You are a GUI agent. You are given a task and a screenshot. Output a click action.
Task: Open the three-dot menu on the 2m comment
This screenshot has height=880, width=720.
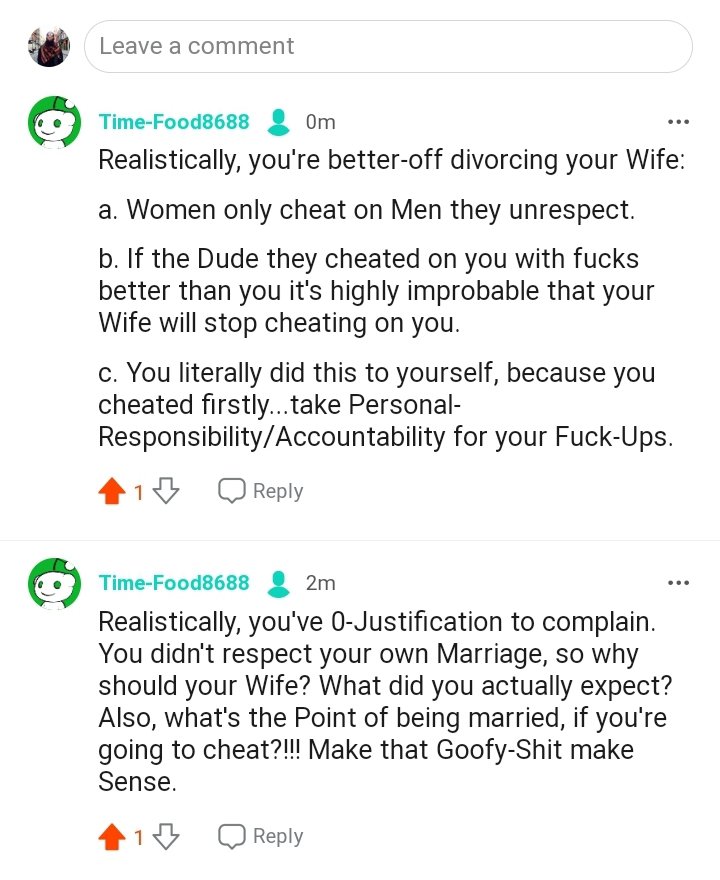coord(678,583)
